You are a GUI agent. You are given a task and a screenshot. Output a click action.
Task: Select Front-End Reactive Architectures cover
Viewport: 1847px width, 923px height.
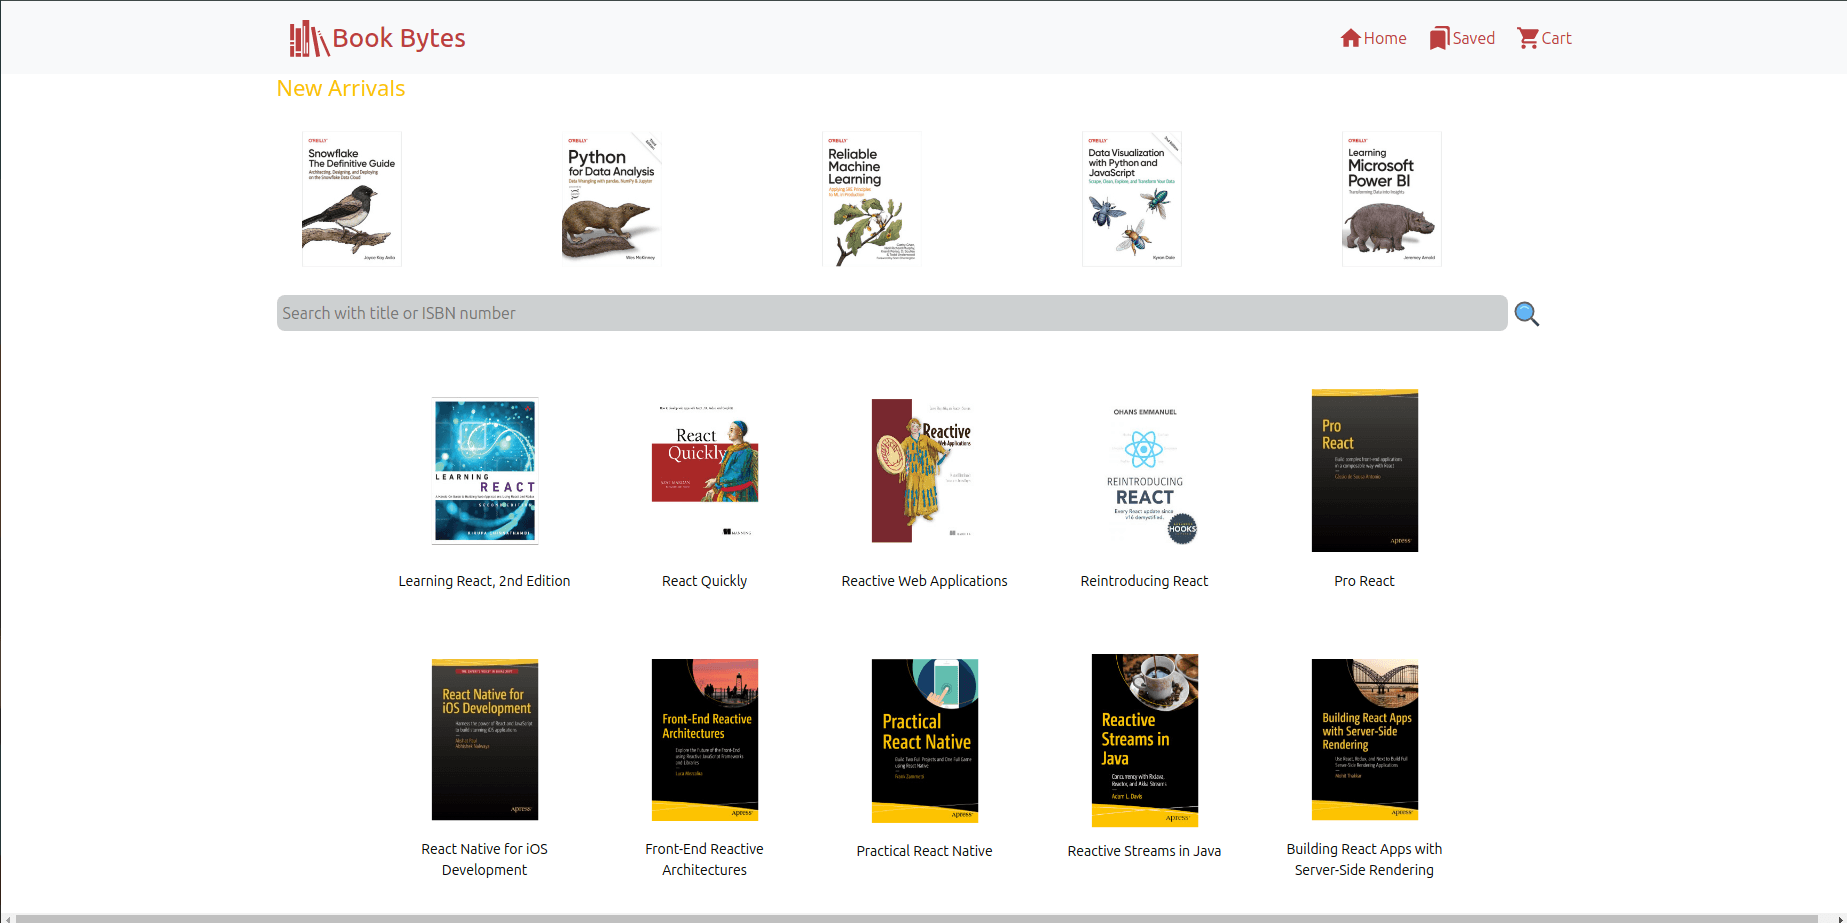(705, 740)
